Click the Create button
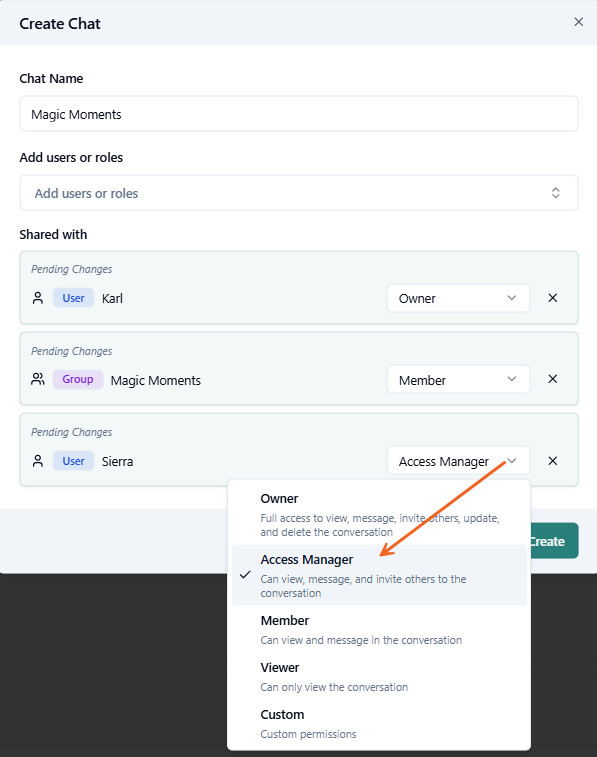The height and width of the screenshot is (757, 597). point(553,541)
